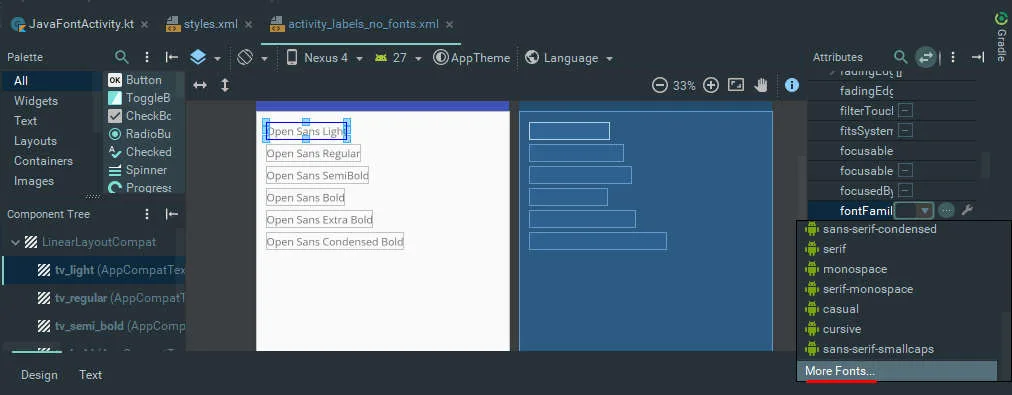This screenshot has width=1012, height=395.
Task: Toggle the focusedBy attribute checkbox
Action: (x=906, y=190)
